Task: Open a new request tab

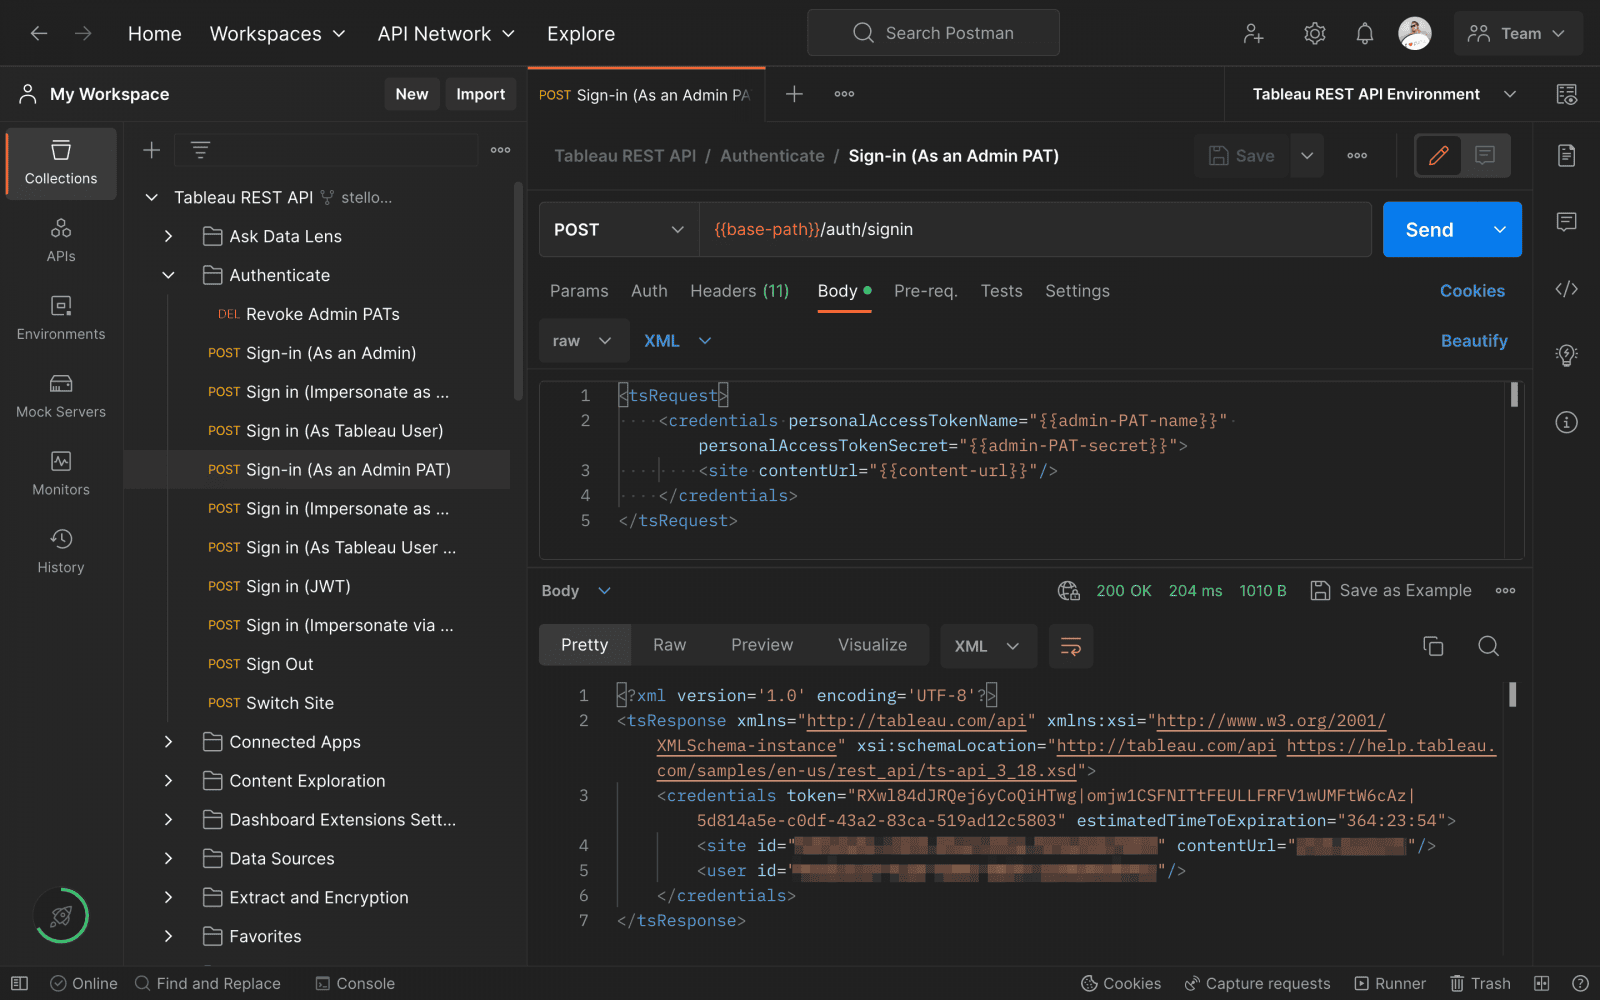Action: tap(794, 94)
